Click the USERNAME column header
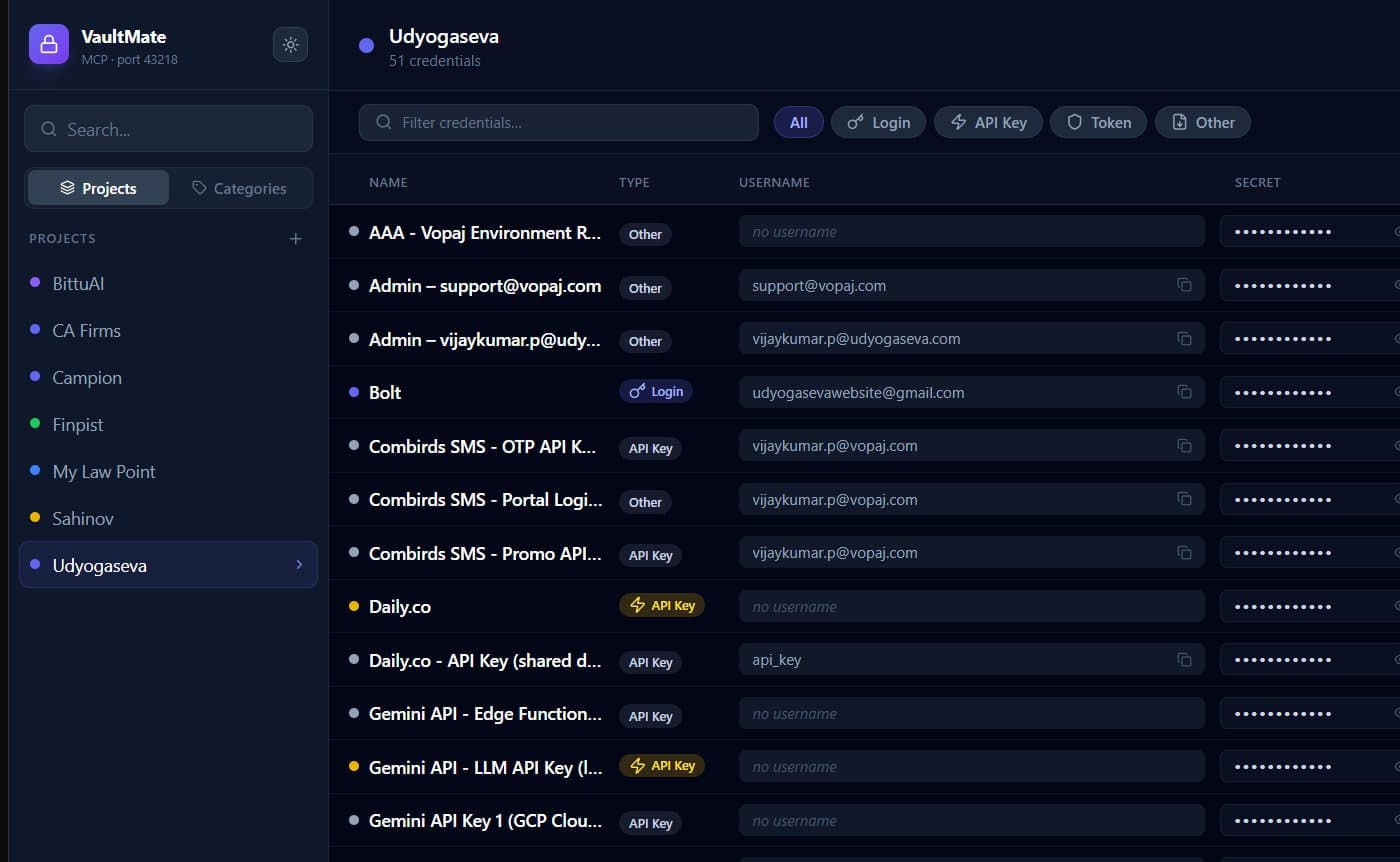 (x=774, y=182)
